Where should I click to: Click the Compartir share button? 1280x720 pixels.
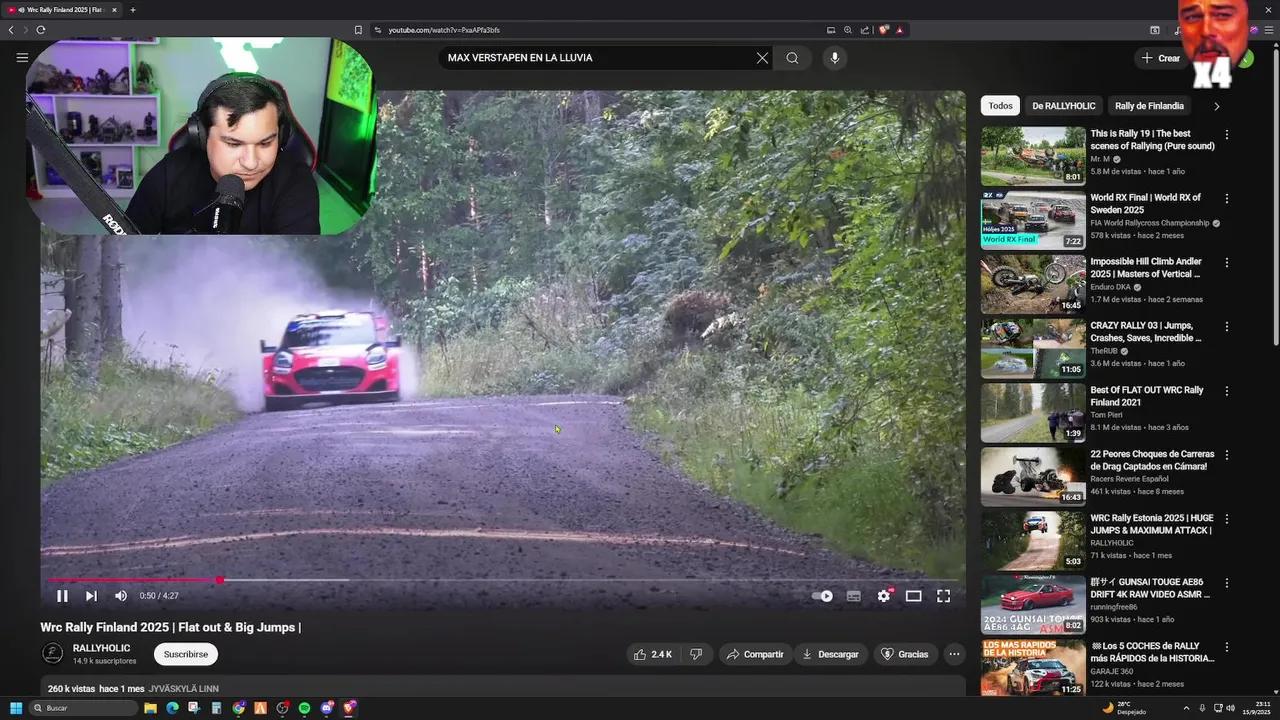click(x=755, y=654)
